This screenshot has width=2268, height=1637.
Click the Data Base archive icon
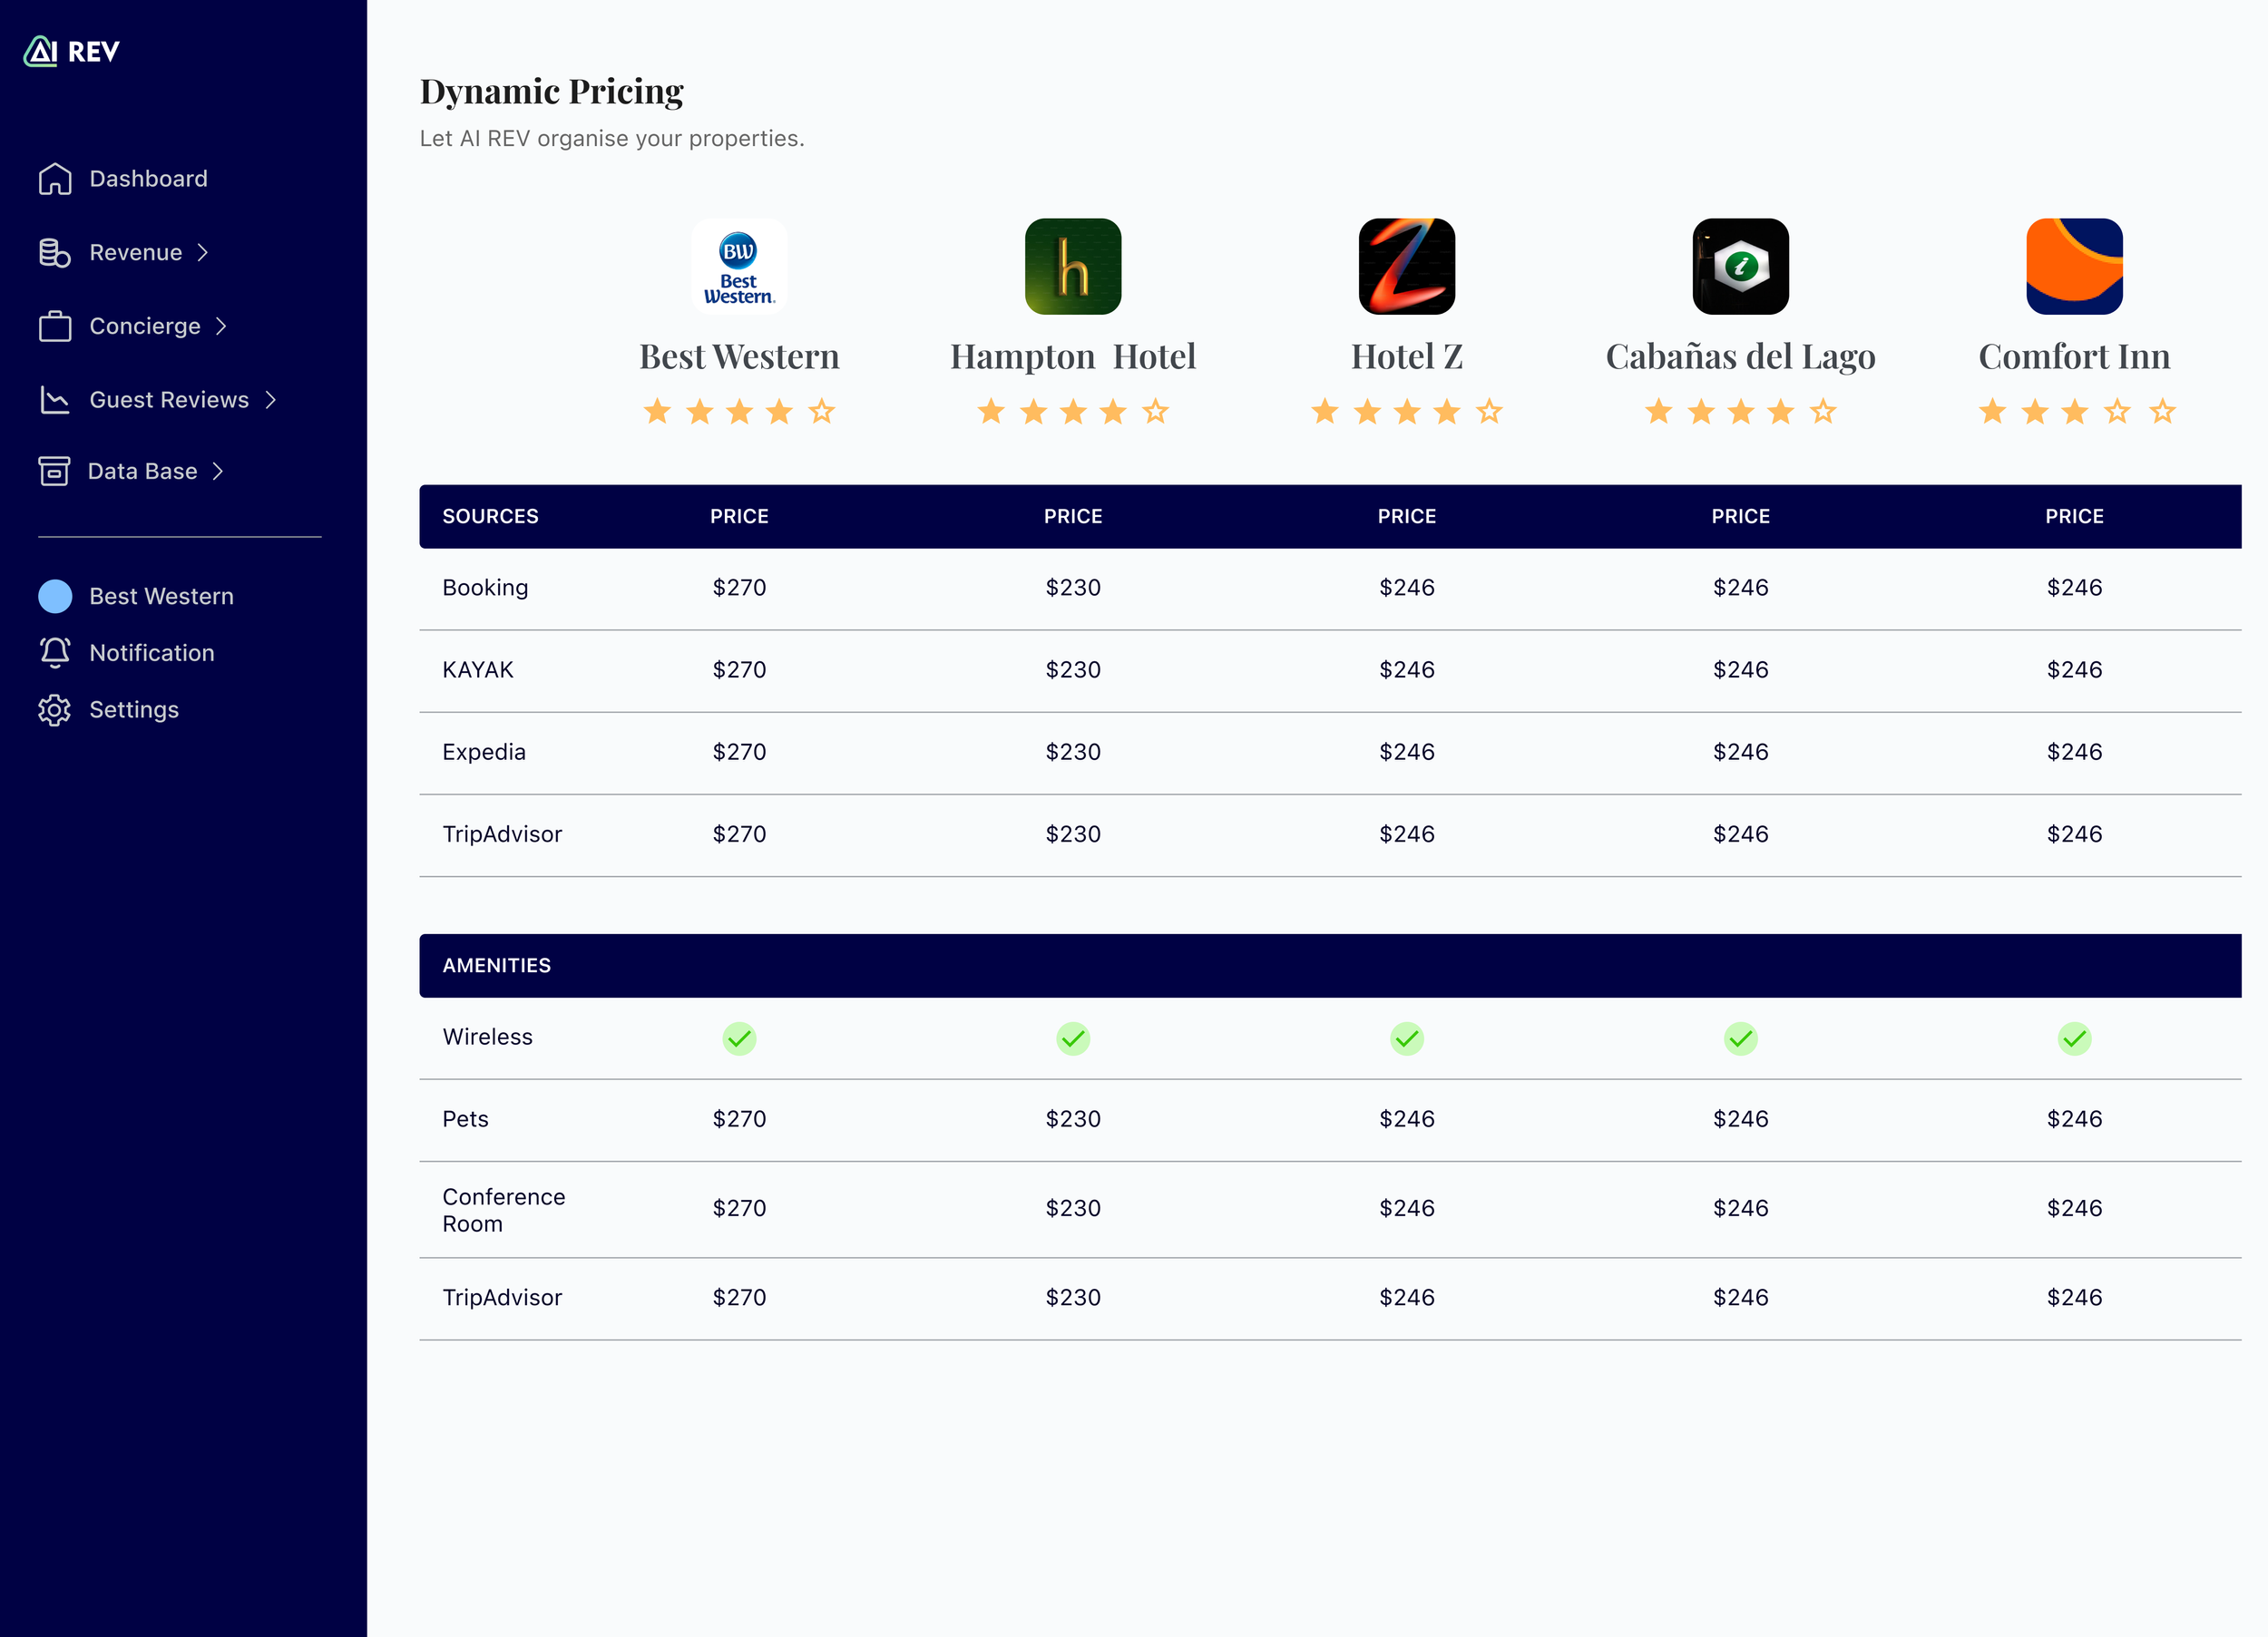(54, 471)
